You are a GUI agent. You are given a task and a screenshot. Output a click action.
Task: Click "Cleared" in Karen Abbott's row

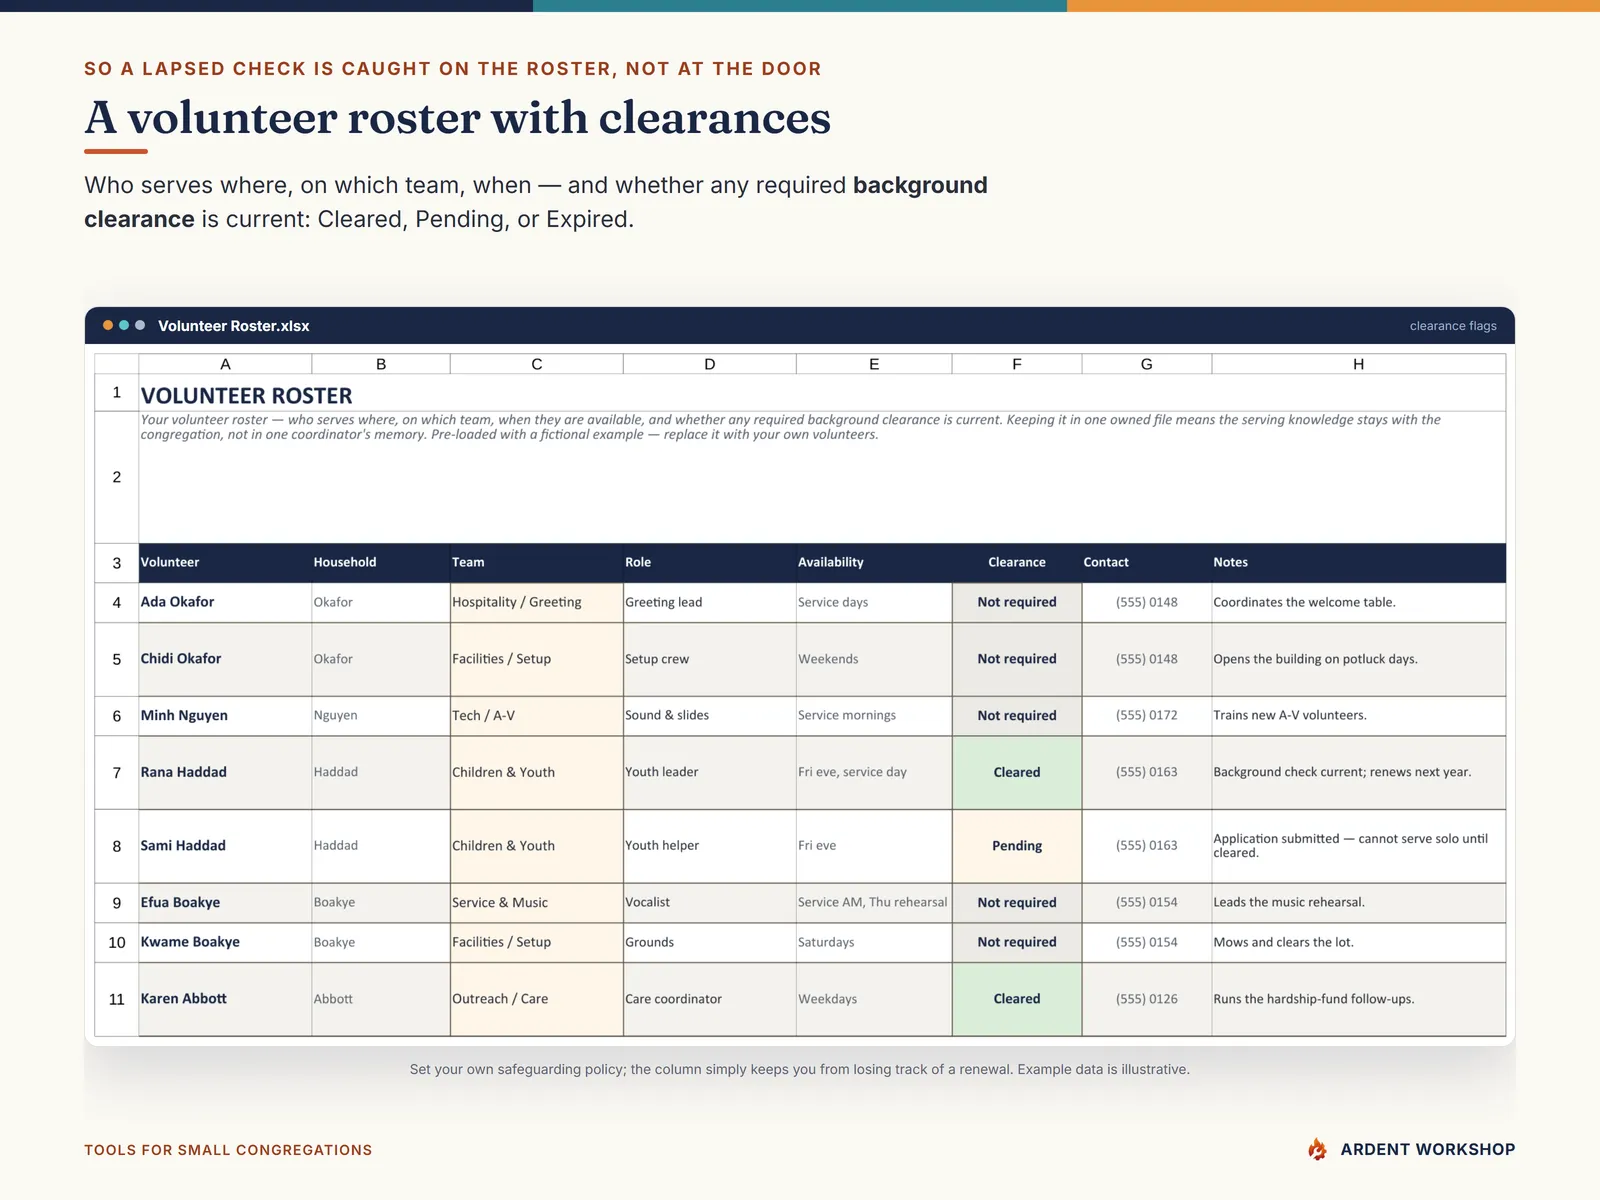coord(1017,999)
